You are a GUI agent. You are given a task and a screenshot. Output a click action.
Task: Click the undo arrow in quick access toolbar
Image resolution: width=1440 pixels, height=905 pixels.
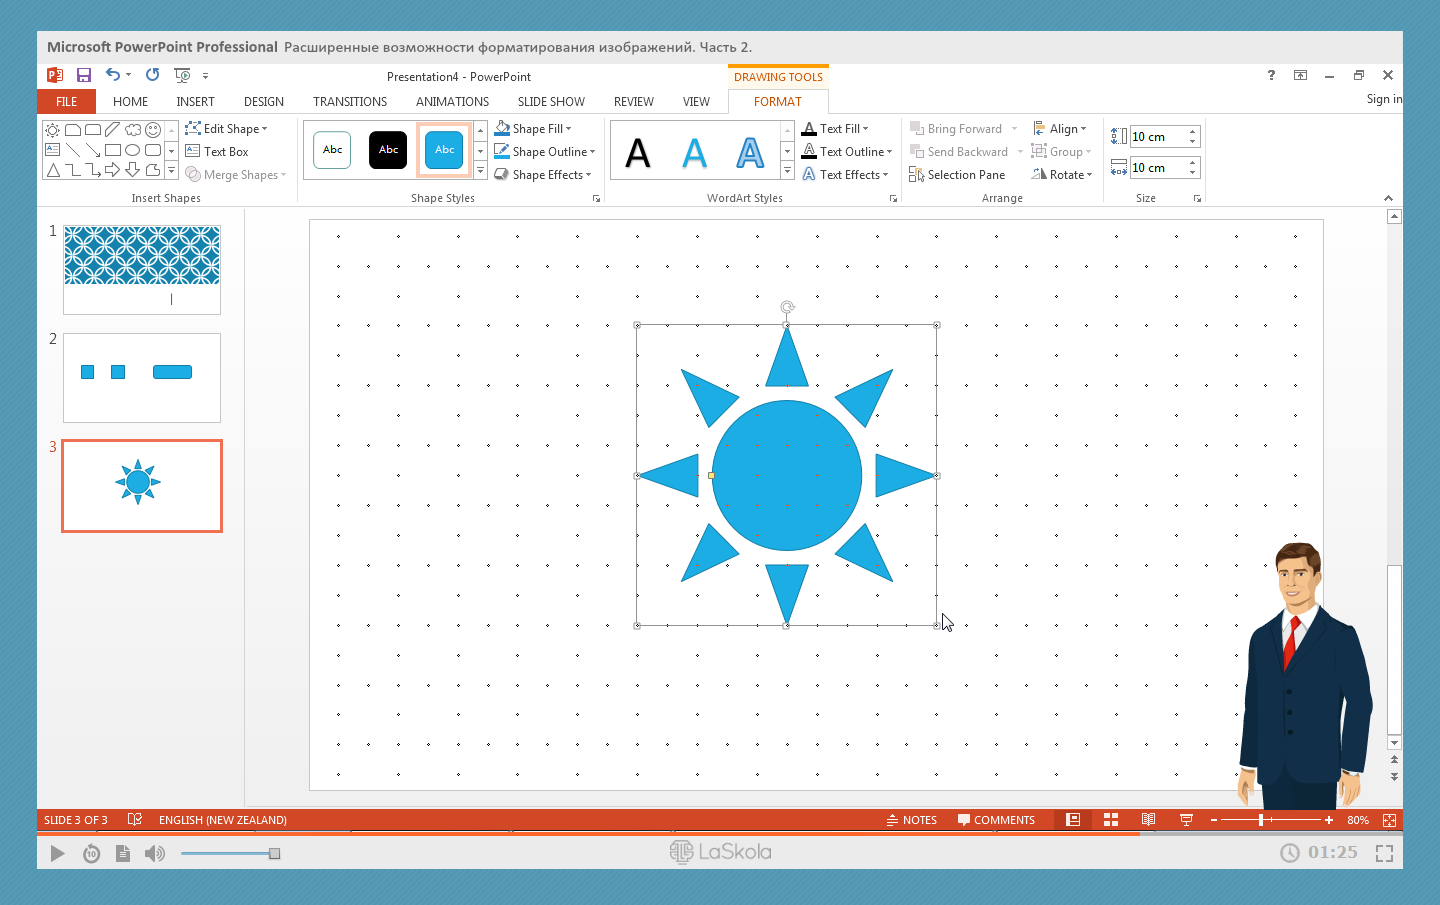tap(113, 75)
